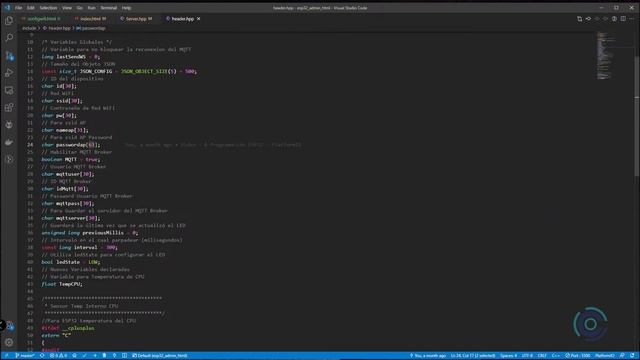
Task: Open the Terminal menu
Action: (109, 8)
